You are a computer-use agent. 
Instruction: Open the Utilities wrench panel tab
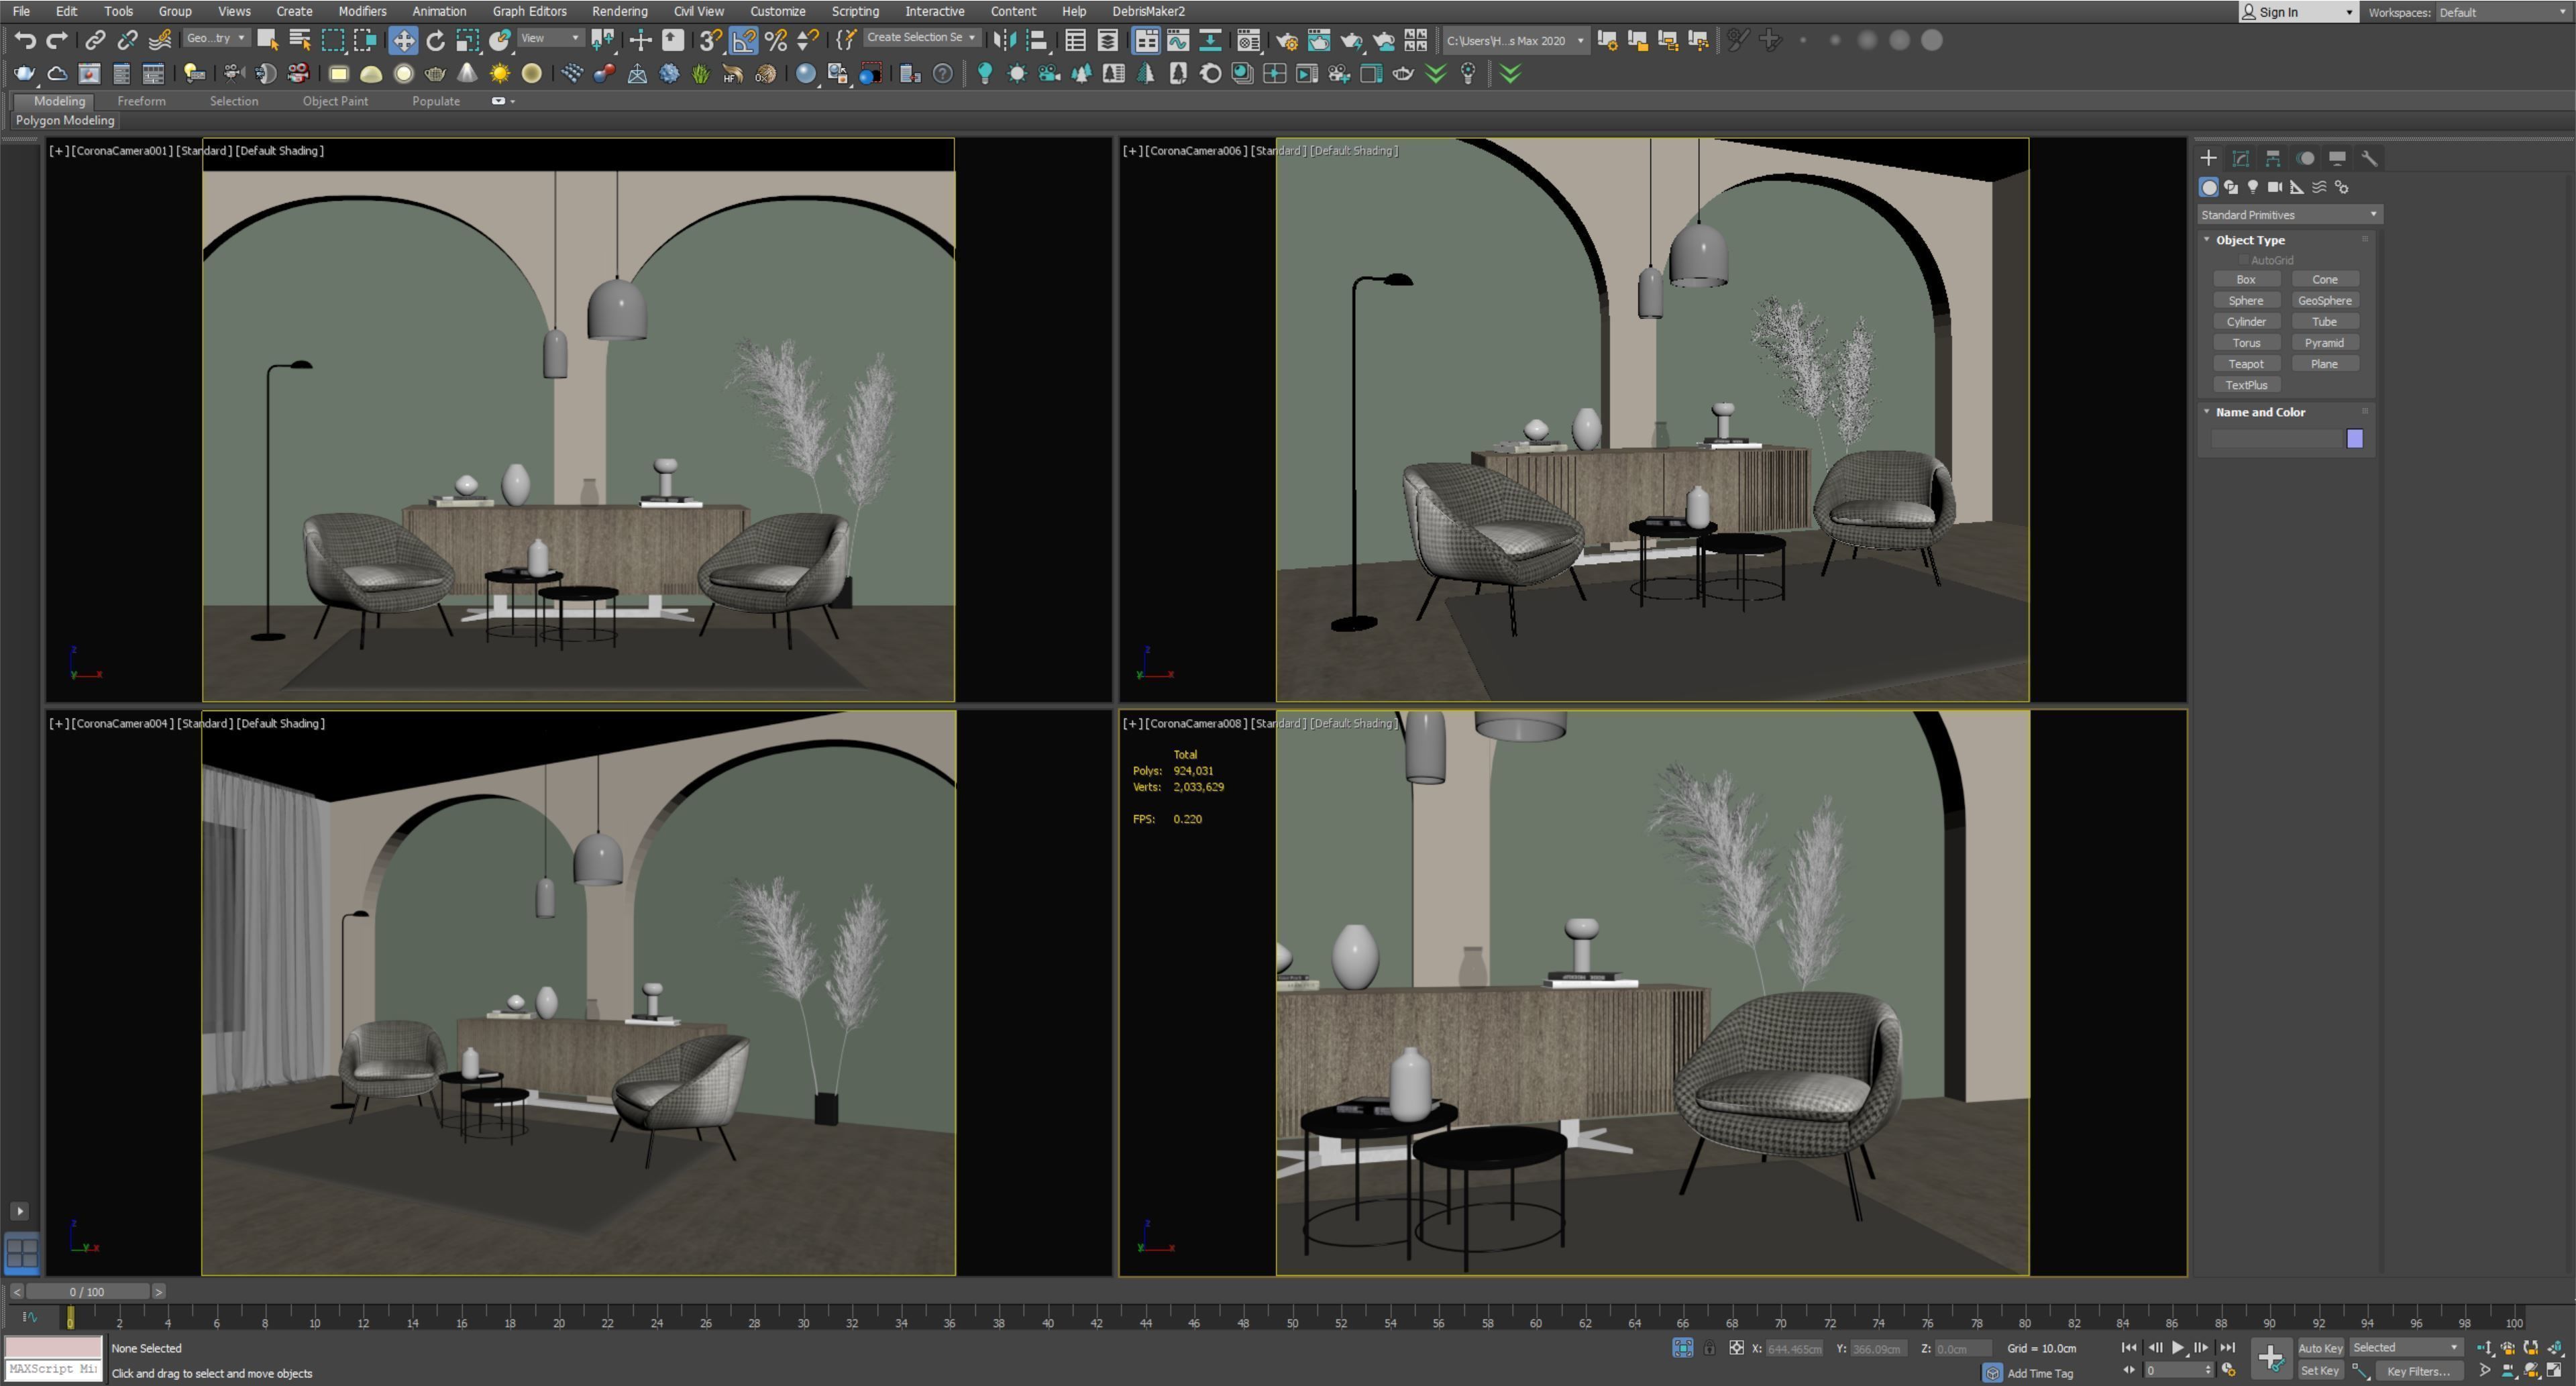[2369, 158]
